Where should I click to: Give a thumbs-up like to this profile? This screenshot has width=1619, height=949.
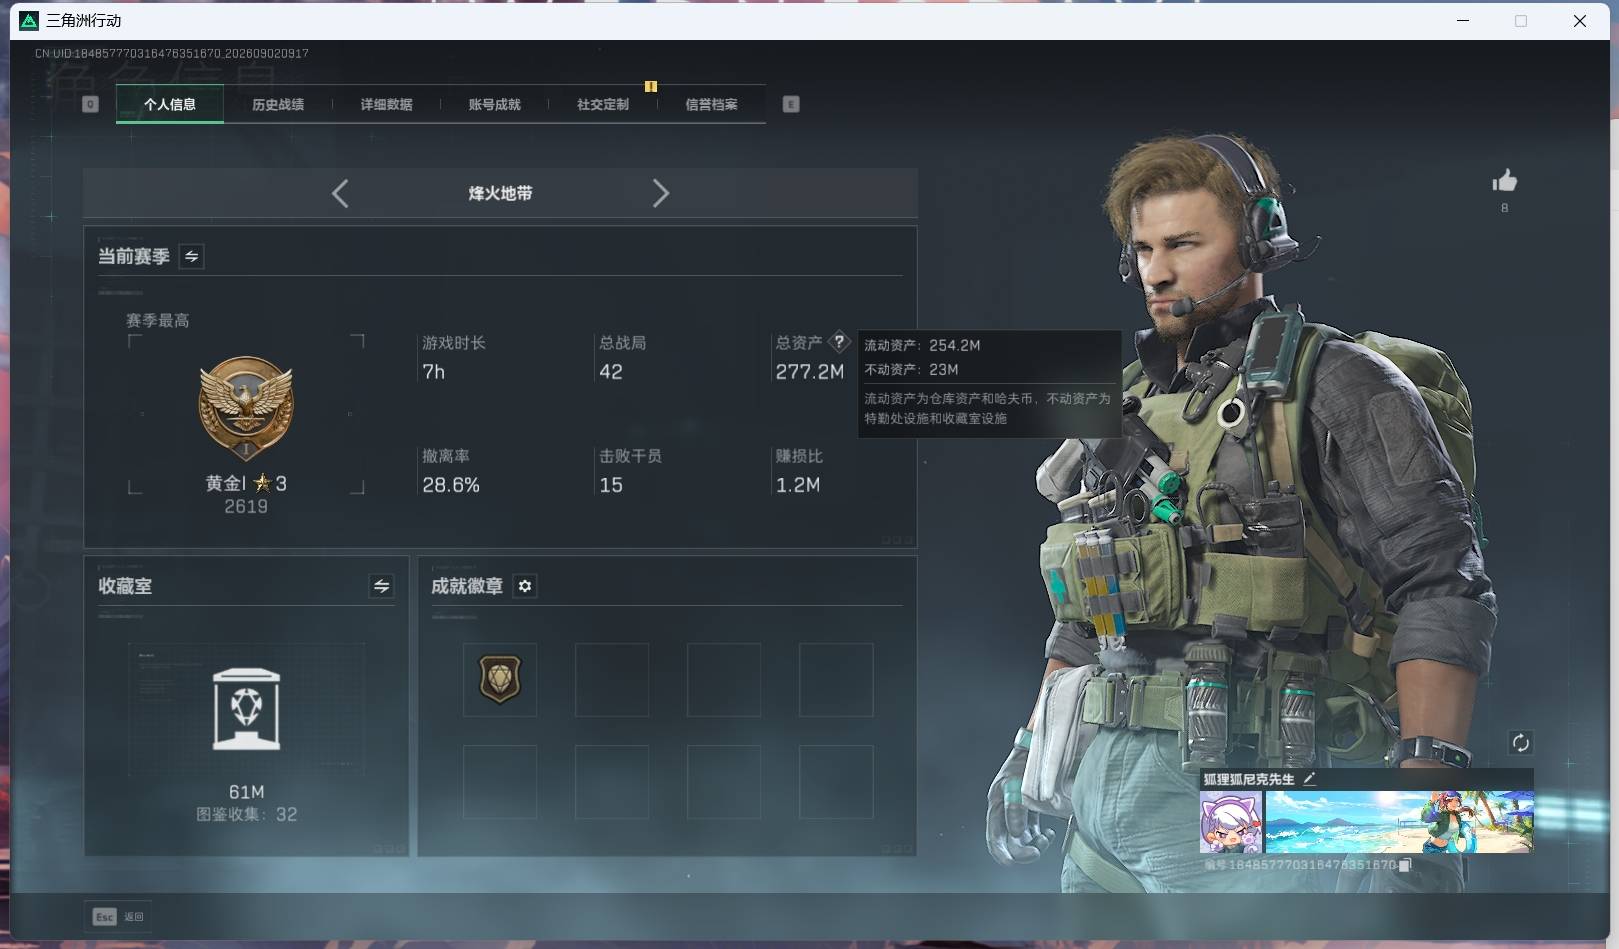pos(1504,181)
